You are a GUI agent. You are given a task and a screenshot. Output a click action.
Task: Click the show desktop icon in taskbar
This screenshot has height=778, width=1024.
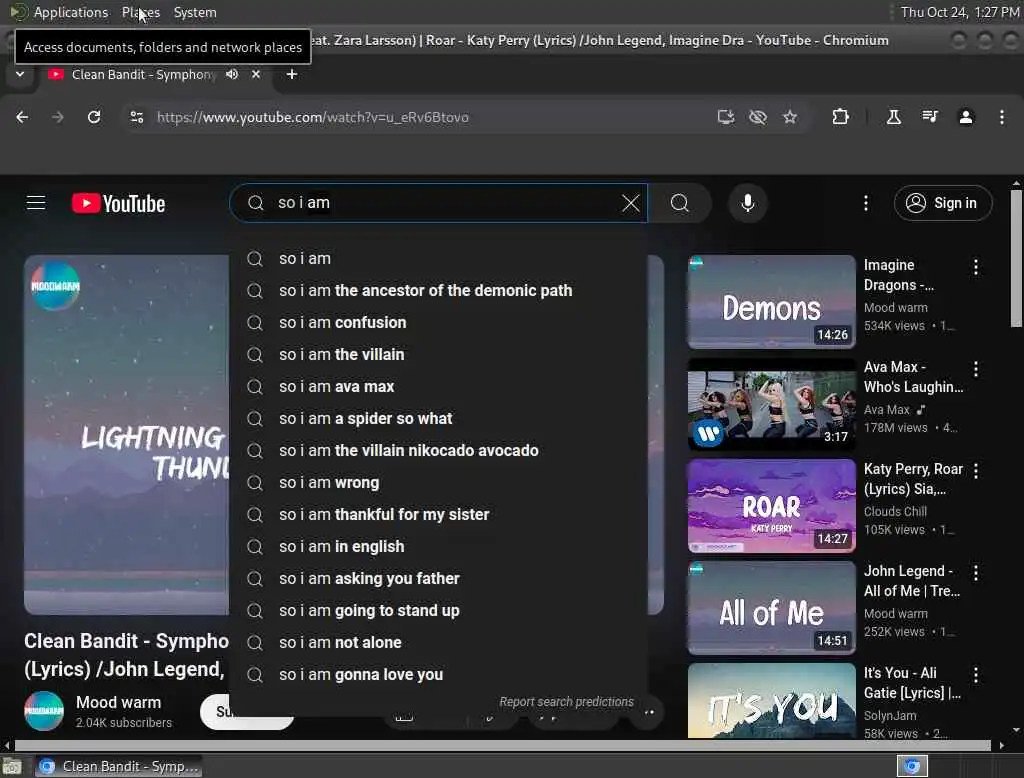[x=12, y=766]
